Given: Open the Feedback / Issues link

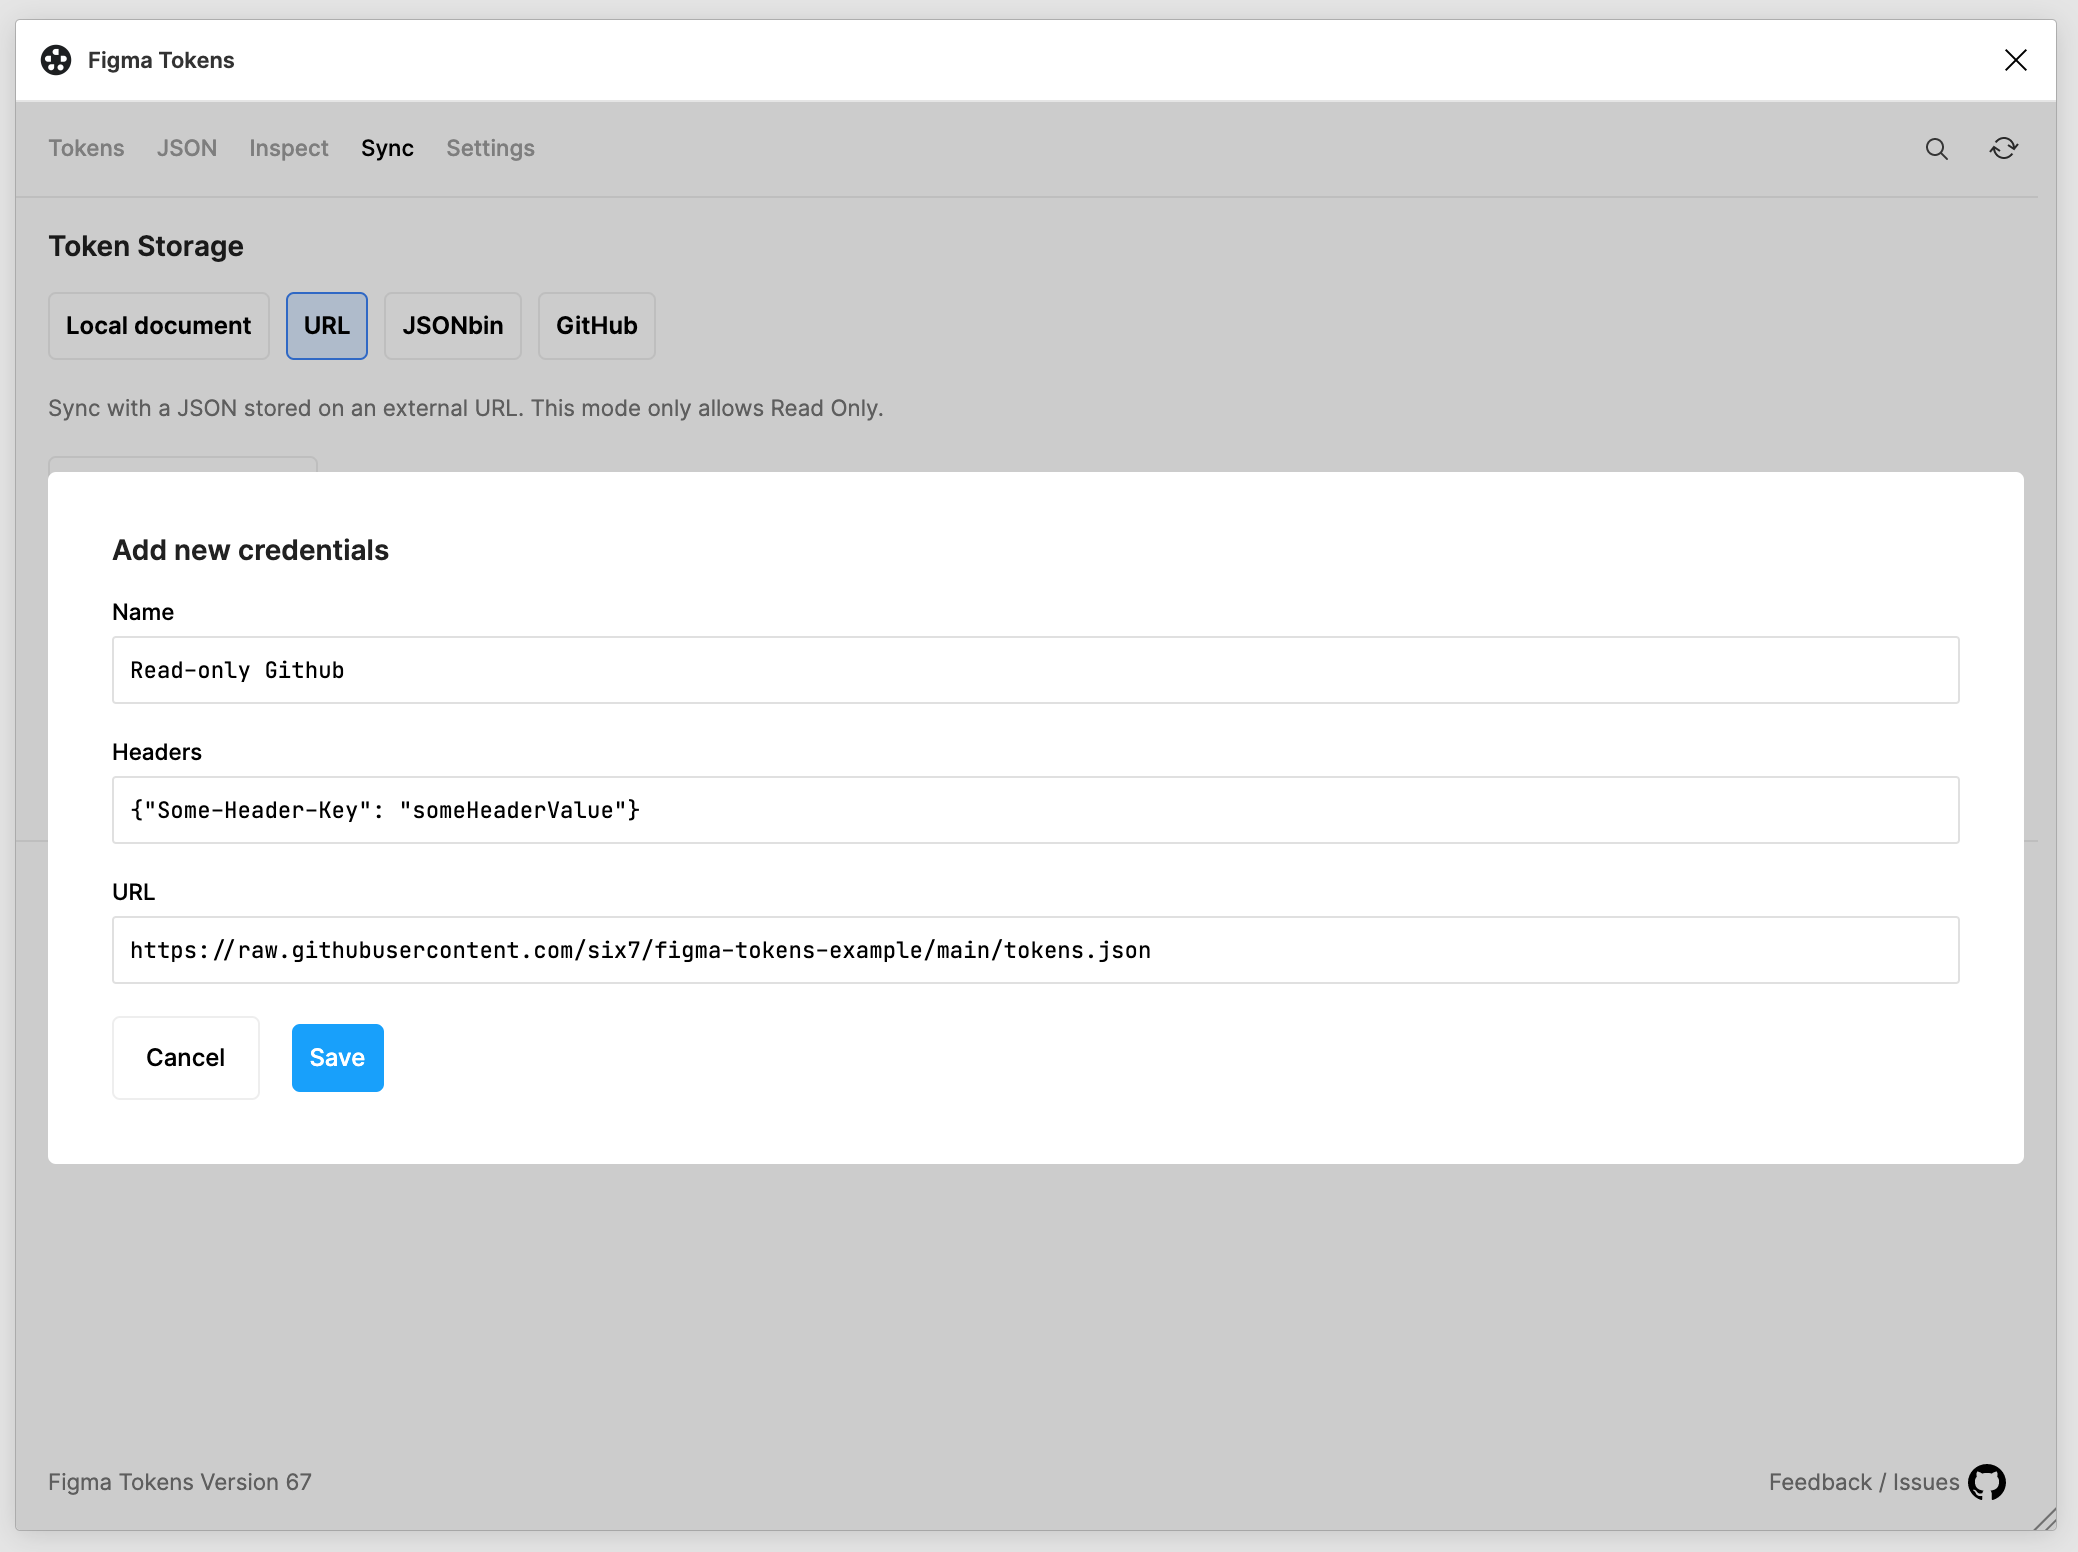Looking at the screenshot, I should (1864, 1482).
